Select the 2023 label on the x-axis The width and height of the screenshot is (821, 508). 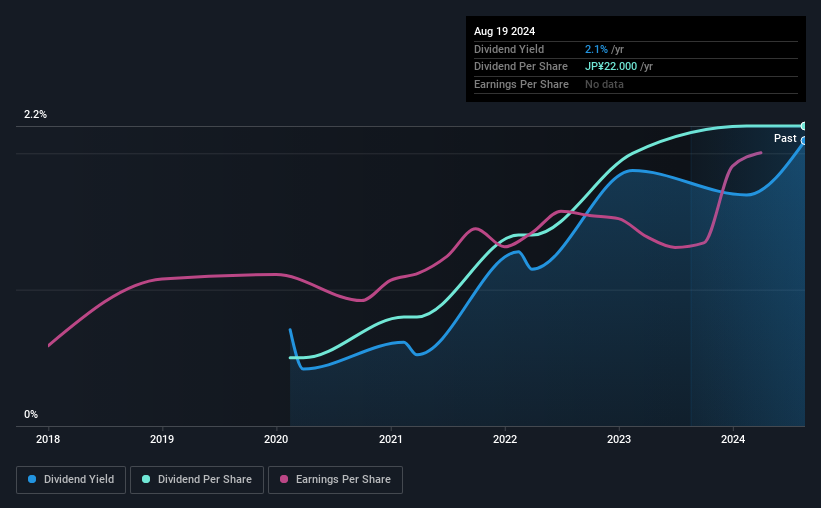[x=619, y=439]
